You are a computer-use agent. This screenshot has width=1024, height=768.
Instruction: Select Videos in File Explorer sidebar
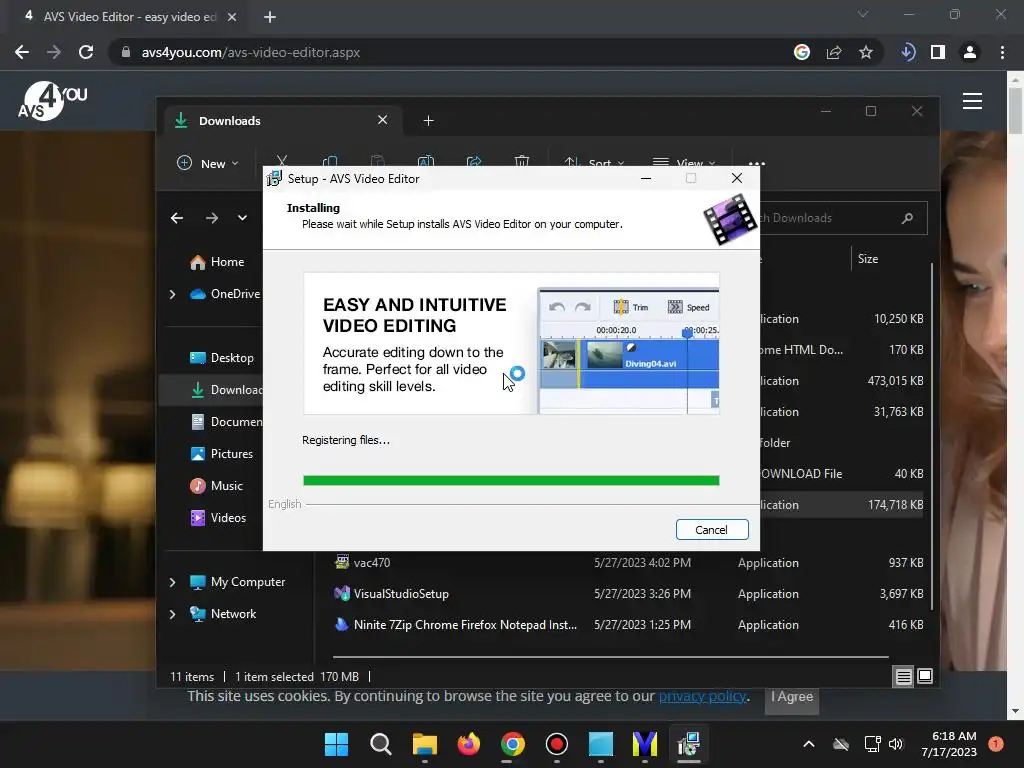[x=218, y=518]
